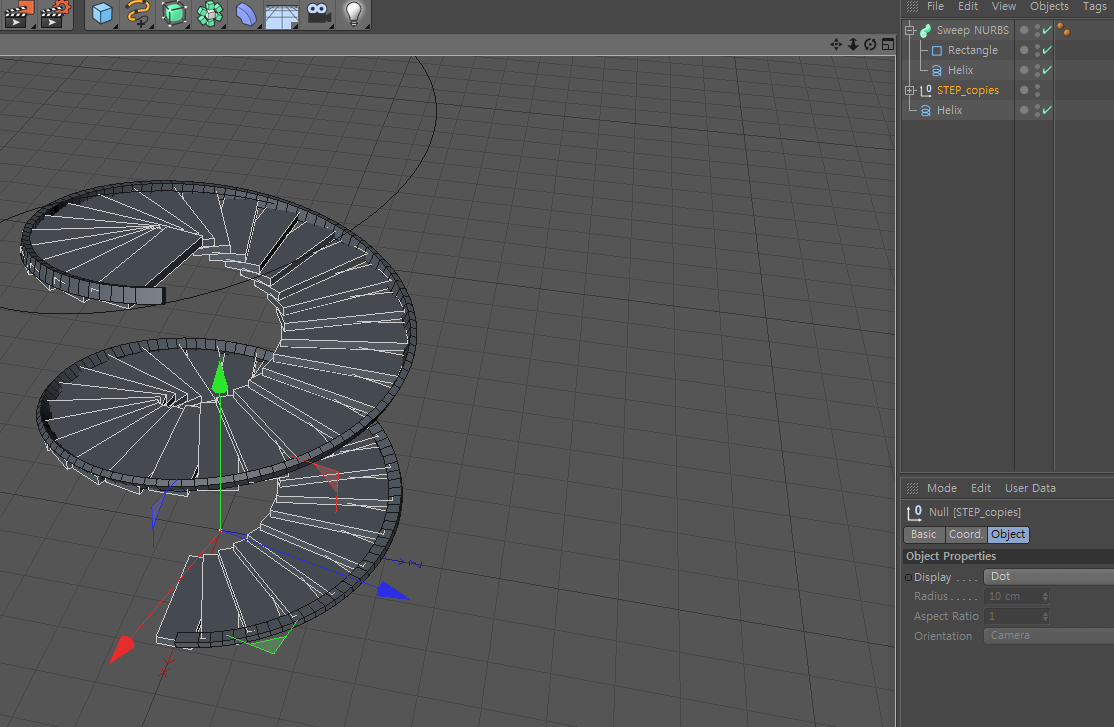Select the orange spline drawing tool

point(139,14)
